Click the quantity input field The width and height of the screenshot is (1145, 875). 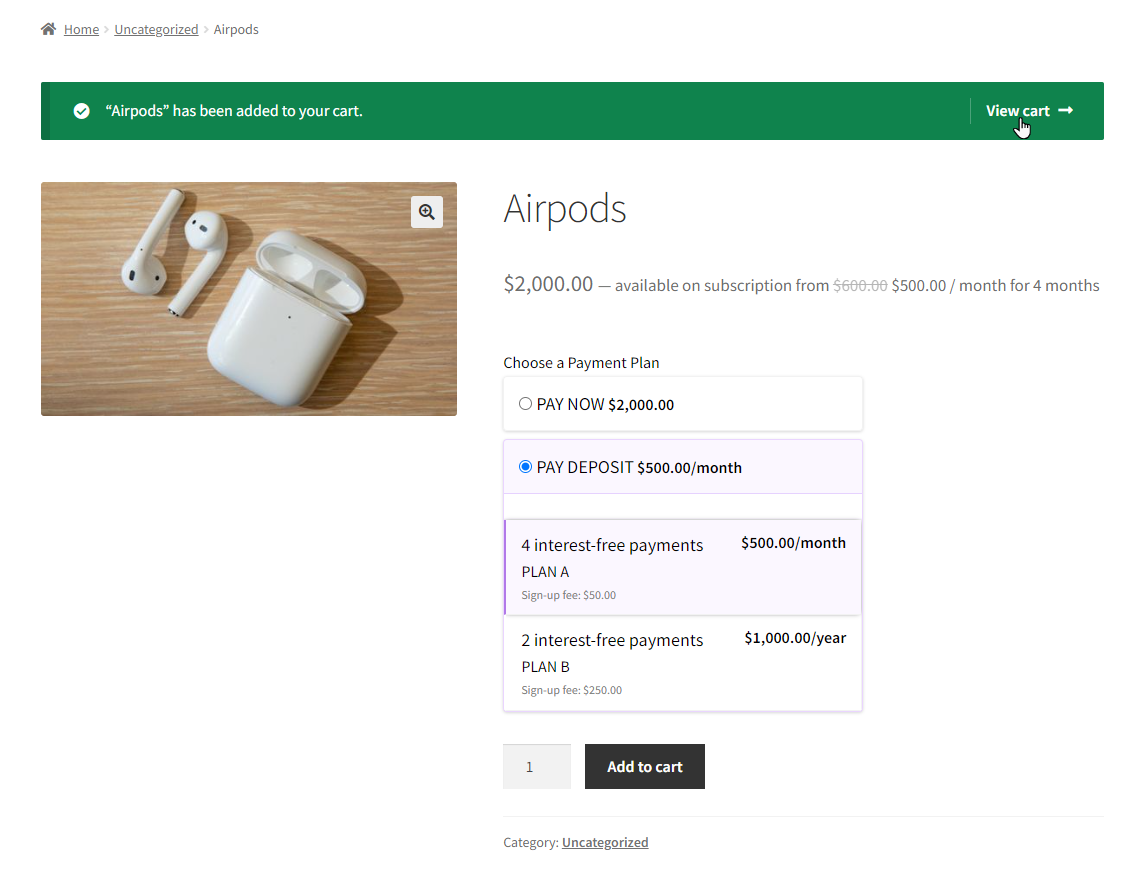[537, 766]
